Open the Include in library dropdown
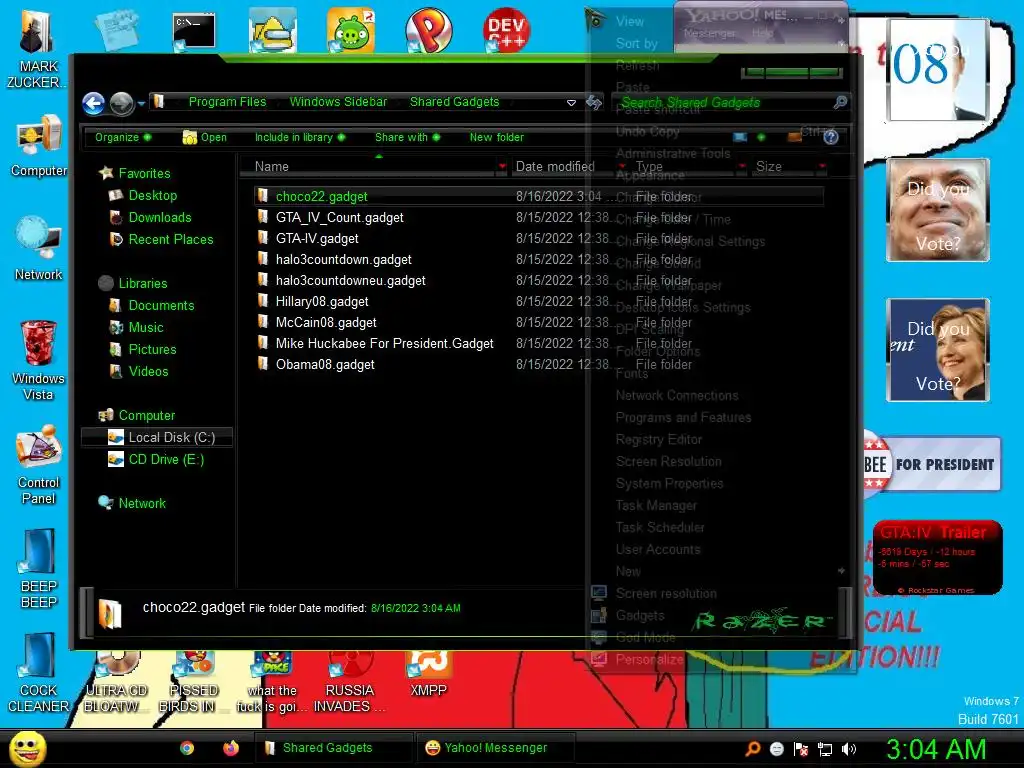1024x768 pixels. 300,137
